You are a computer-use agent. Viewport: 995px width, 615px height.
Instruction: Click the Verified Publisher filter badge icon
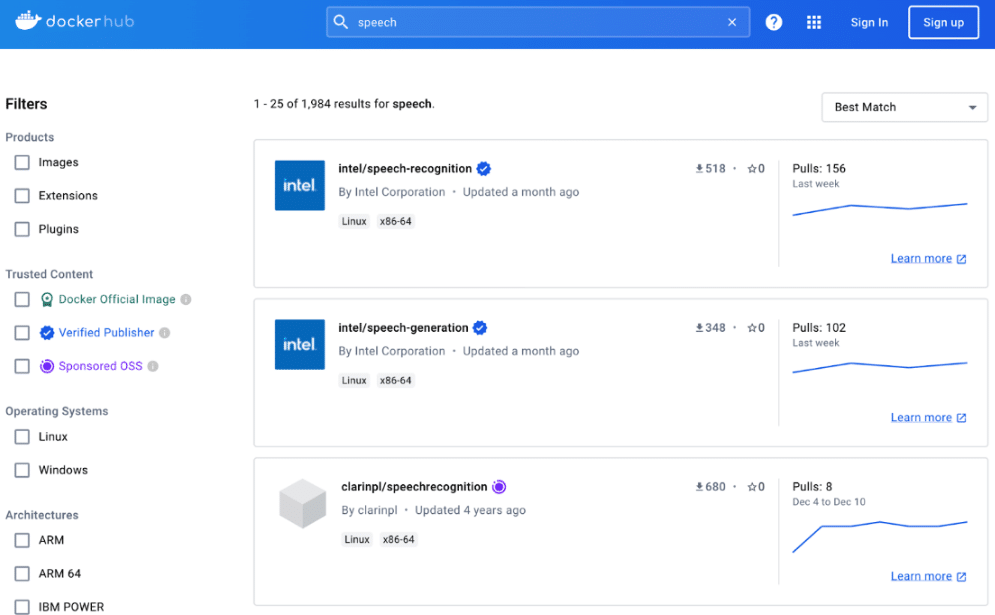47,333
